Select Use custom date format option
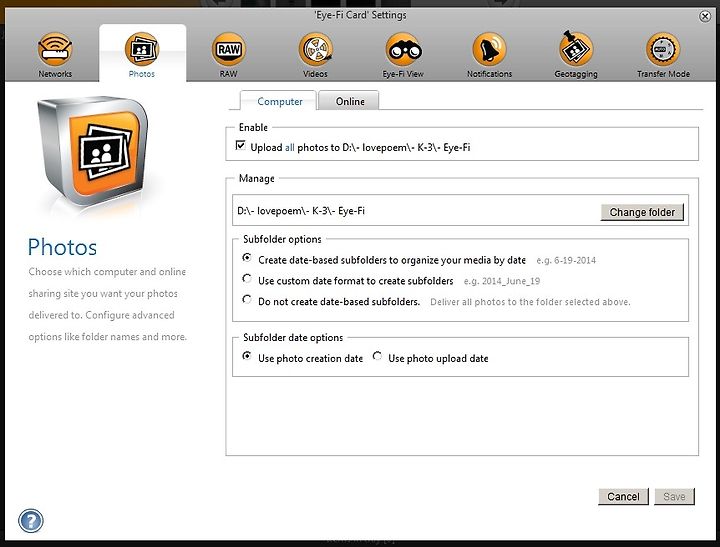 click(x=247, y=278)
